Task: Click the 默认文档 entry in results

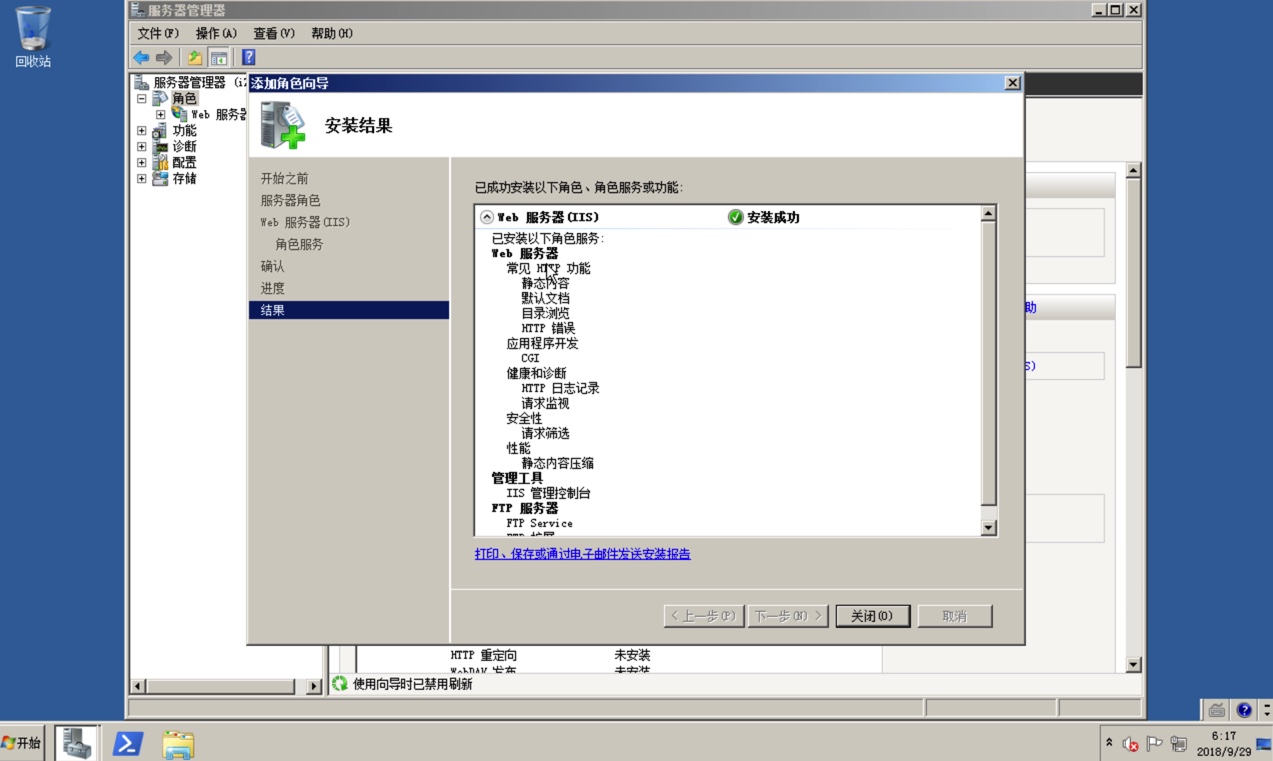Action: pyautogui.click(x=545, y=298)
